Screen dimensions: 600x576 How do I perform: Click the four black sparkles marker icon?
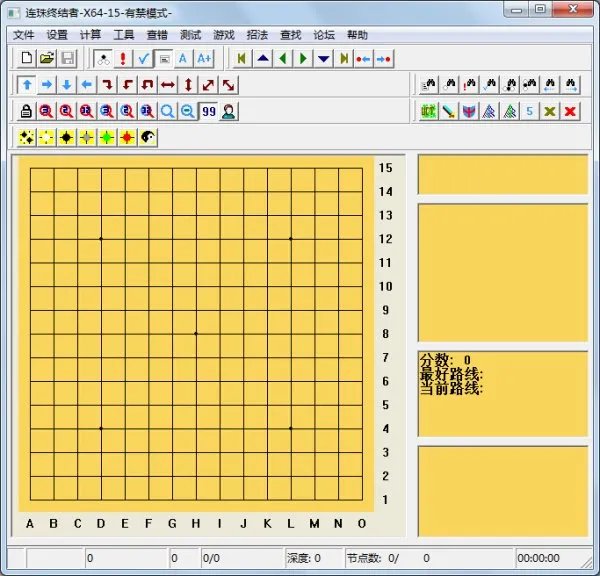(26, 137)
